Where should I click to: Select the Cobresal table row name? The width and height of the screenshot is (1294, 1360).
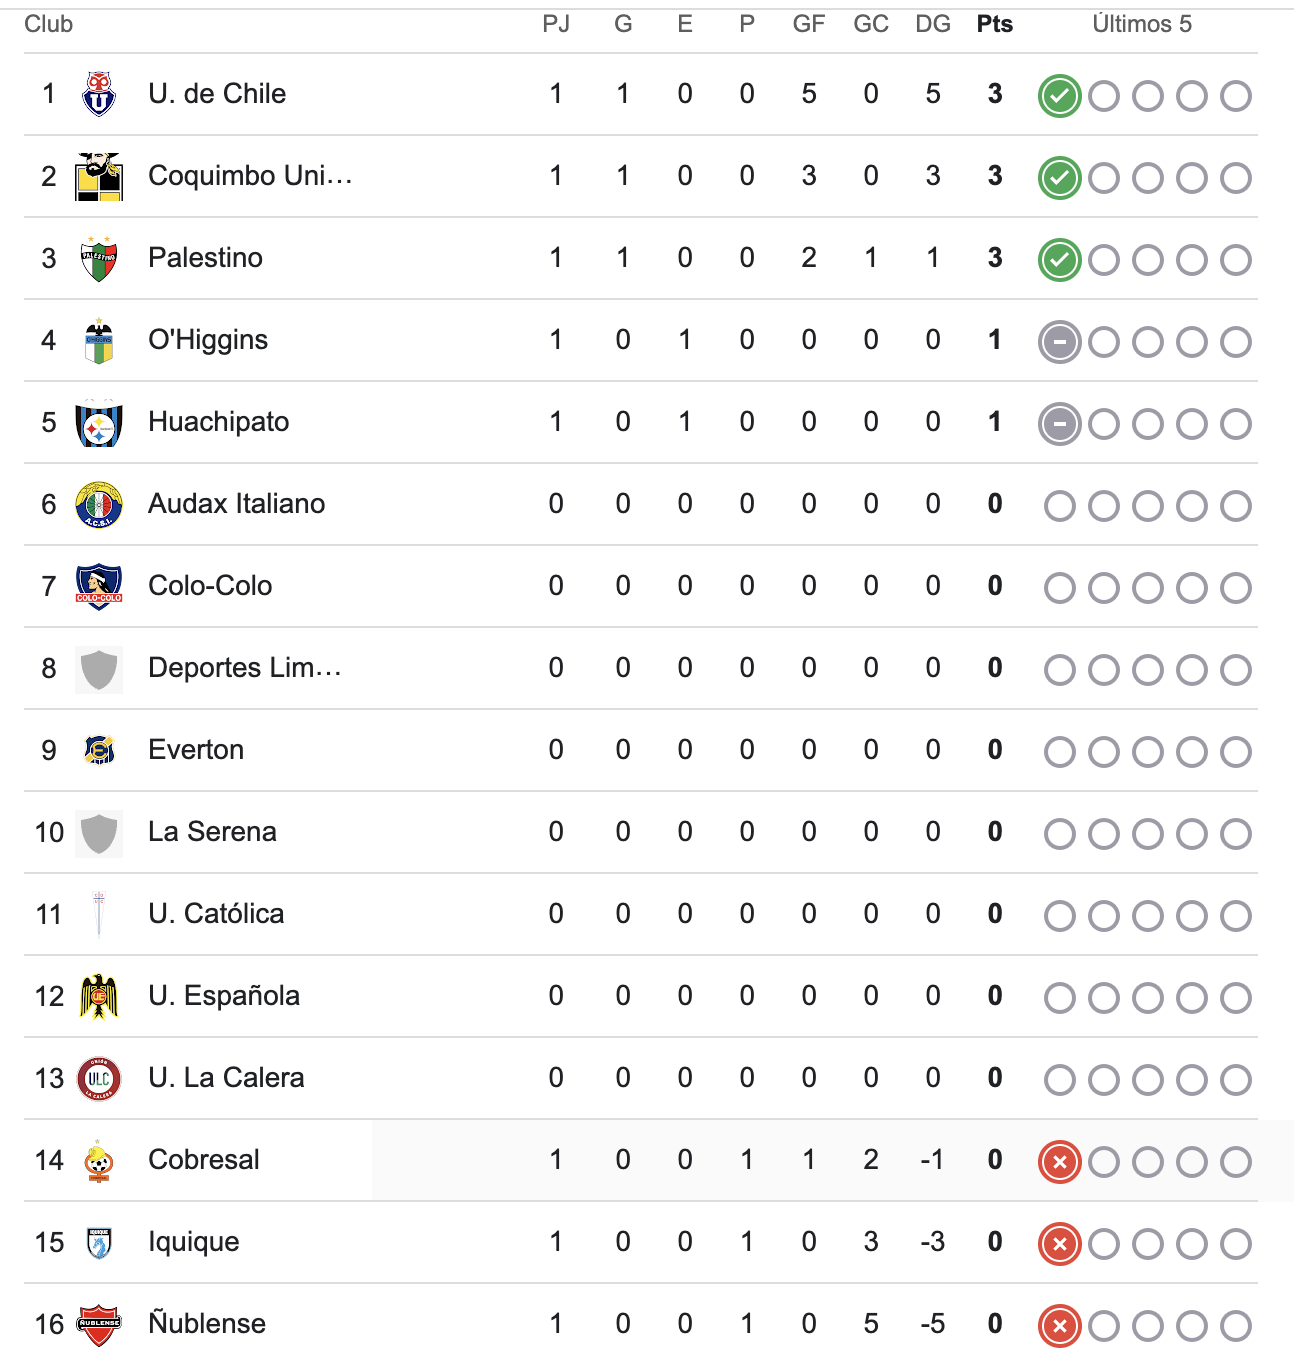pos(204,1160)
